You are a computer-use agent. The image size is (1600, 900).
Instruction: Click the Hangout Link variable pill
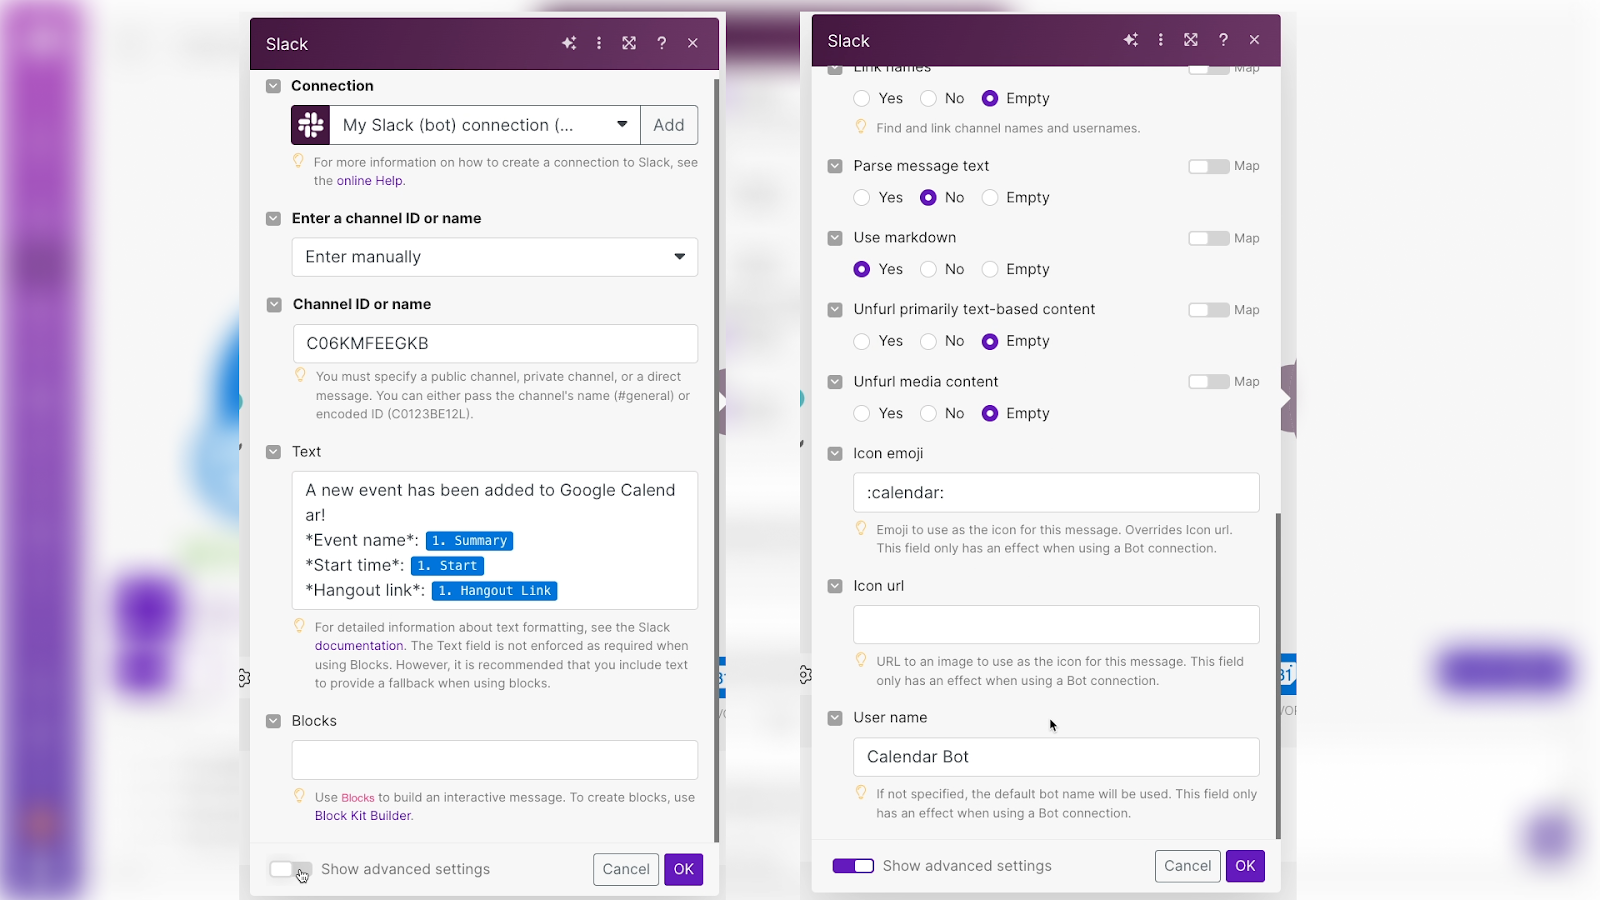[x=495, y=591]
